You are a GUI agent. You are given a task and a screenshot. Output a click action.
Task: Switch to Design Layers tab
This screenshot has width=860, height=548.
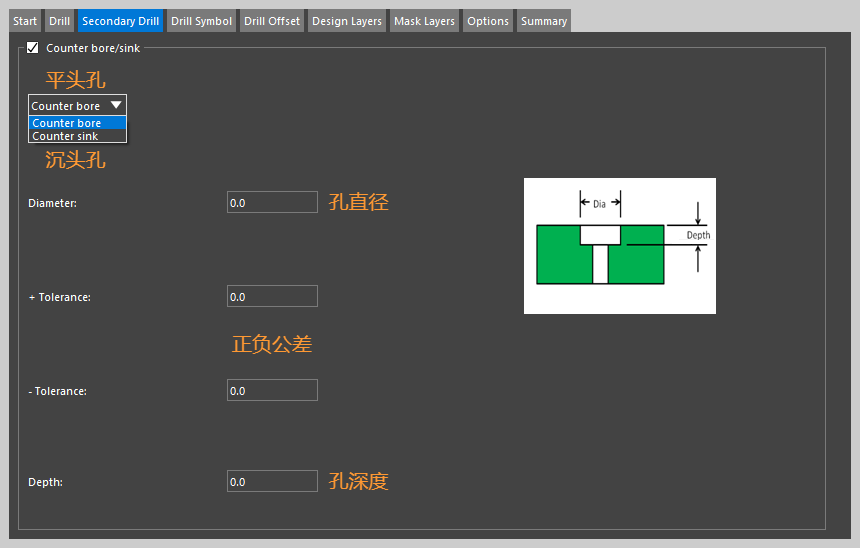coord(346,21)
